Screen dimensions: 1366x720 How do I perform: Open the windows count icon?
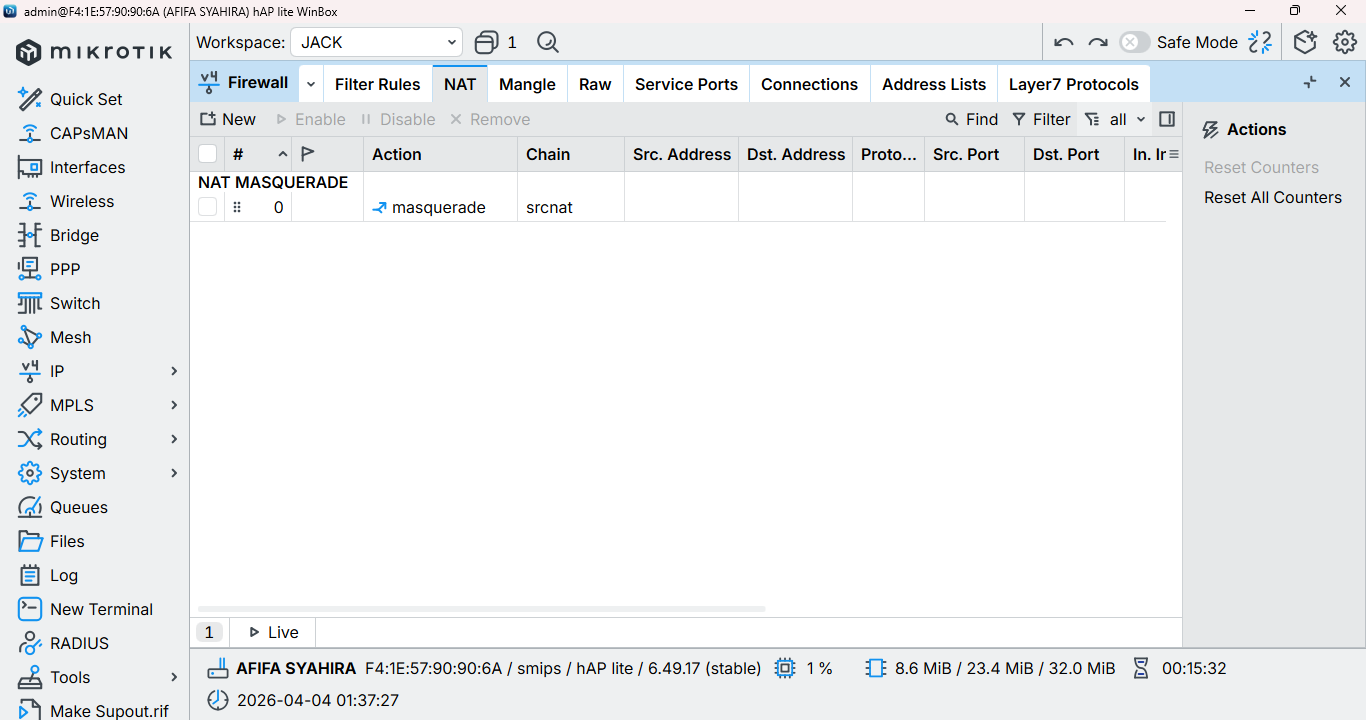coord(496,42)
